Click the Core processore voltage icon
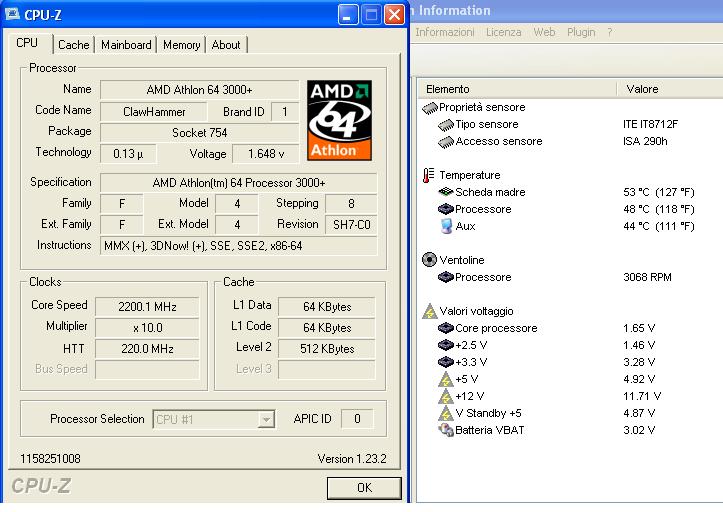This screenshot has width=723, height=512. click(446, 328)
